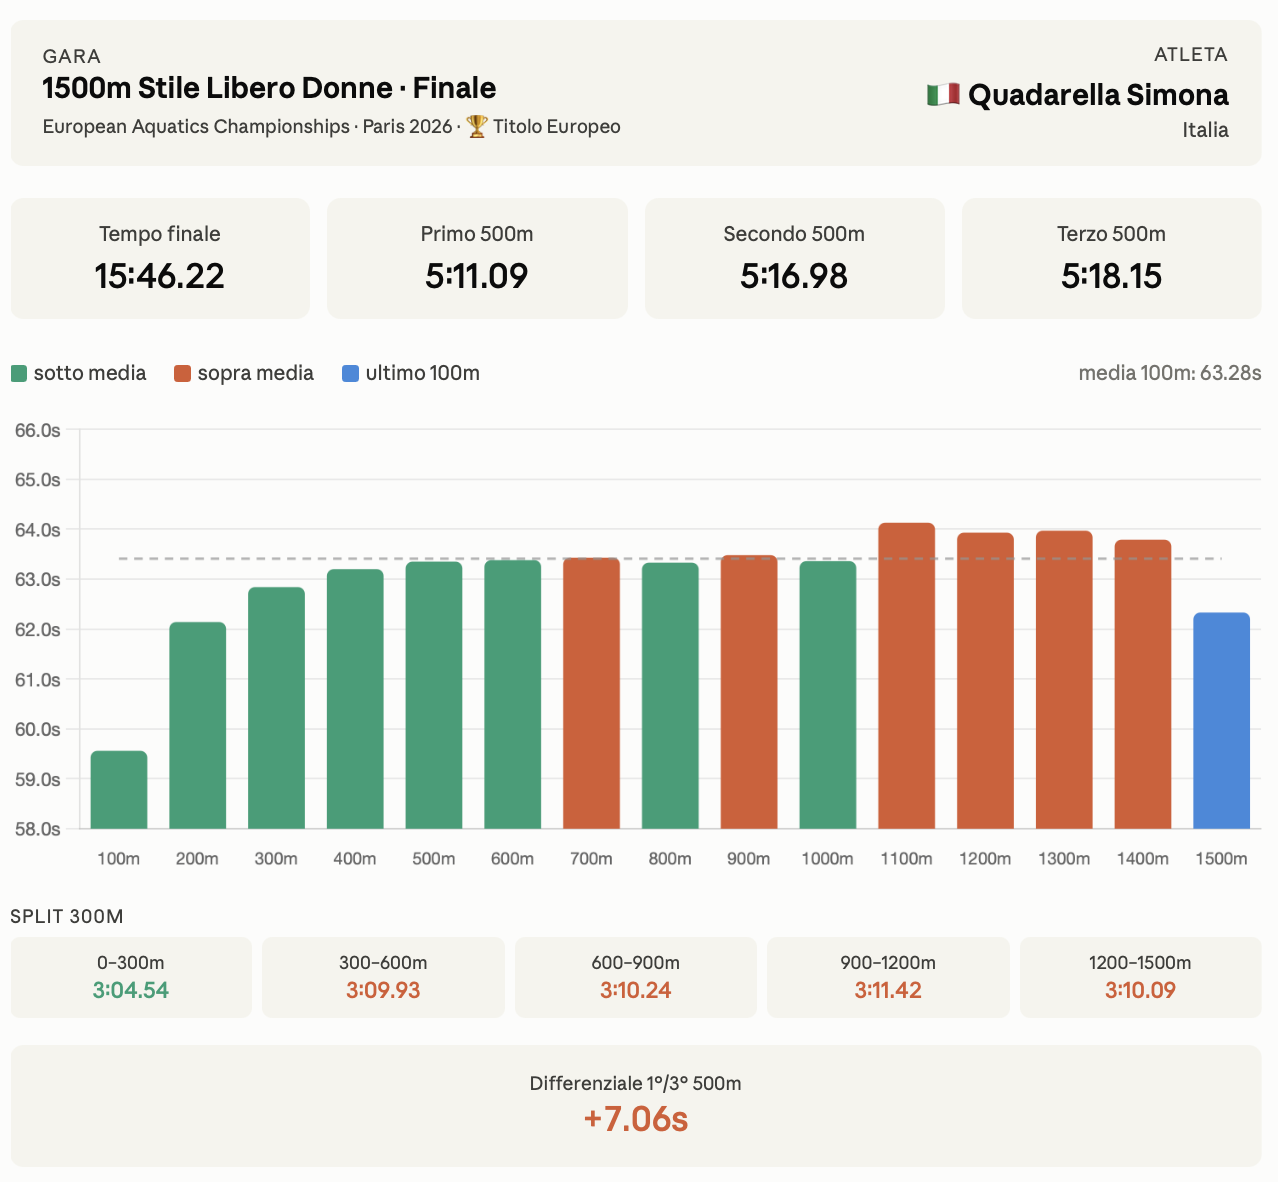Click the ultimo 100m legend label

coord(422,373)
